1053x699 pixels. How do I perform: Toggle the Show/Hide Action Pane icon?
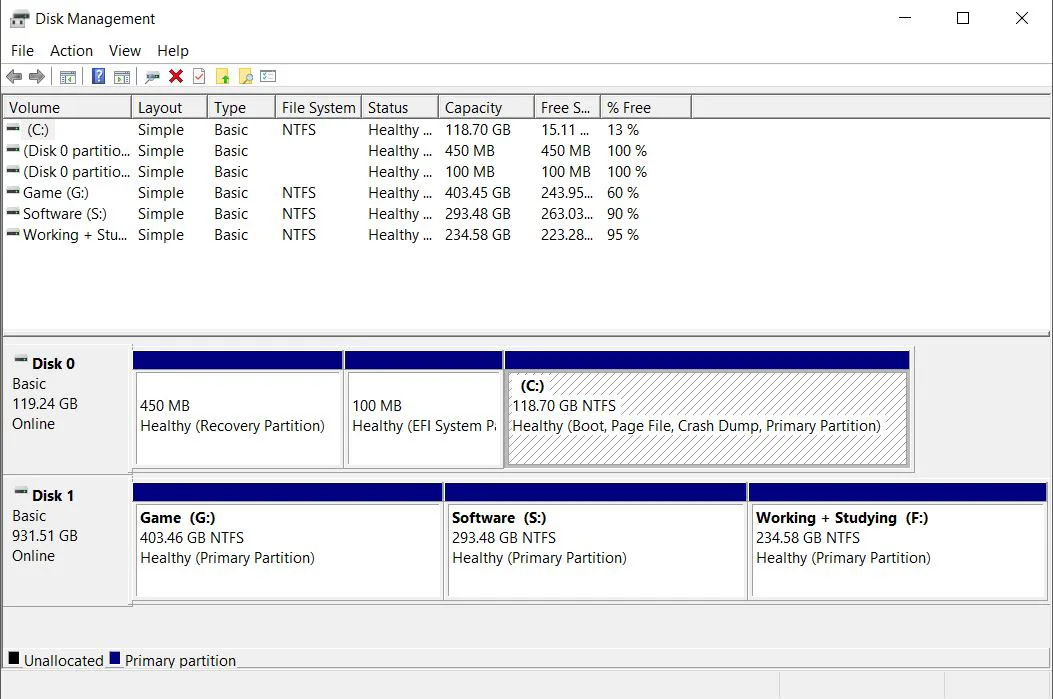pos(122,77)
